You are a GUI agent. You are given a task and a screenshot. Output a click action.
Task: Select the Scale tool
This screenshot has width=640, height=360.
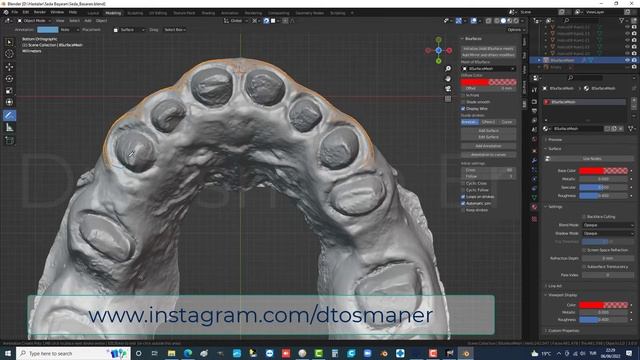coord(9,91)
